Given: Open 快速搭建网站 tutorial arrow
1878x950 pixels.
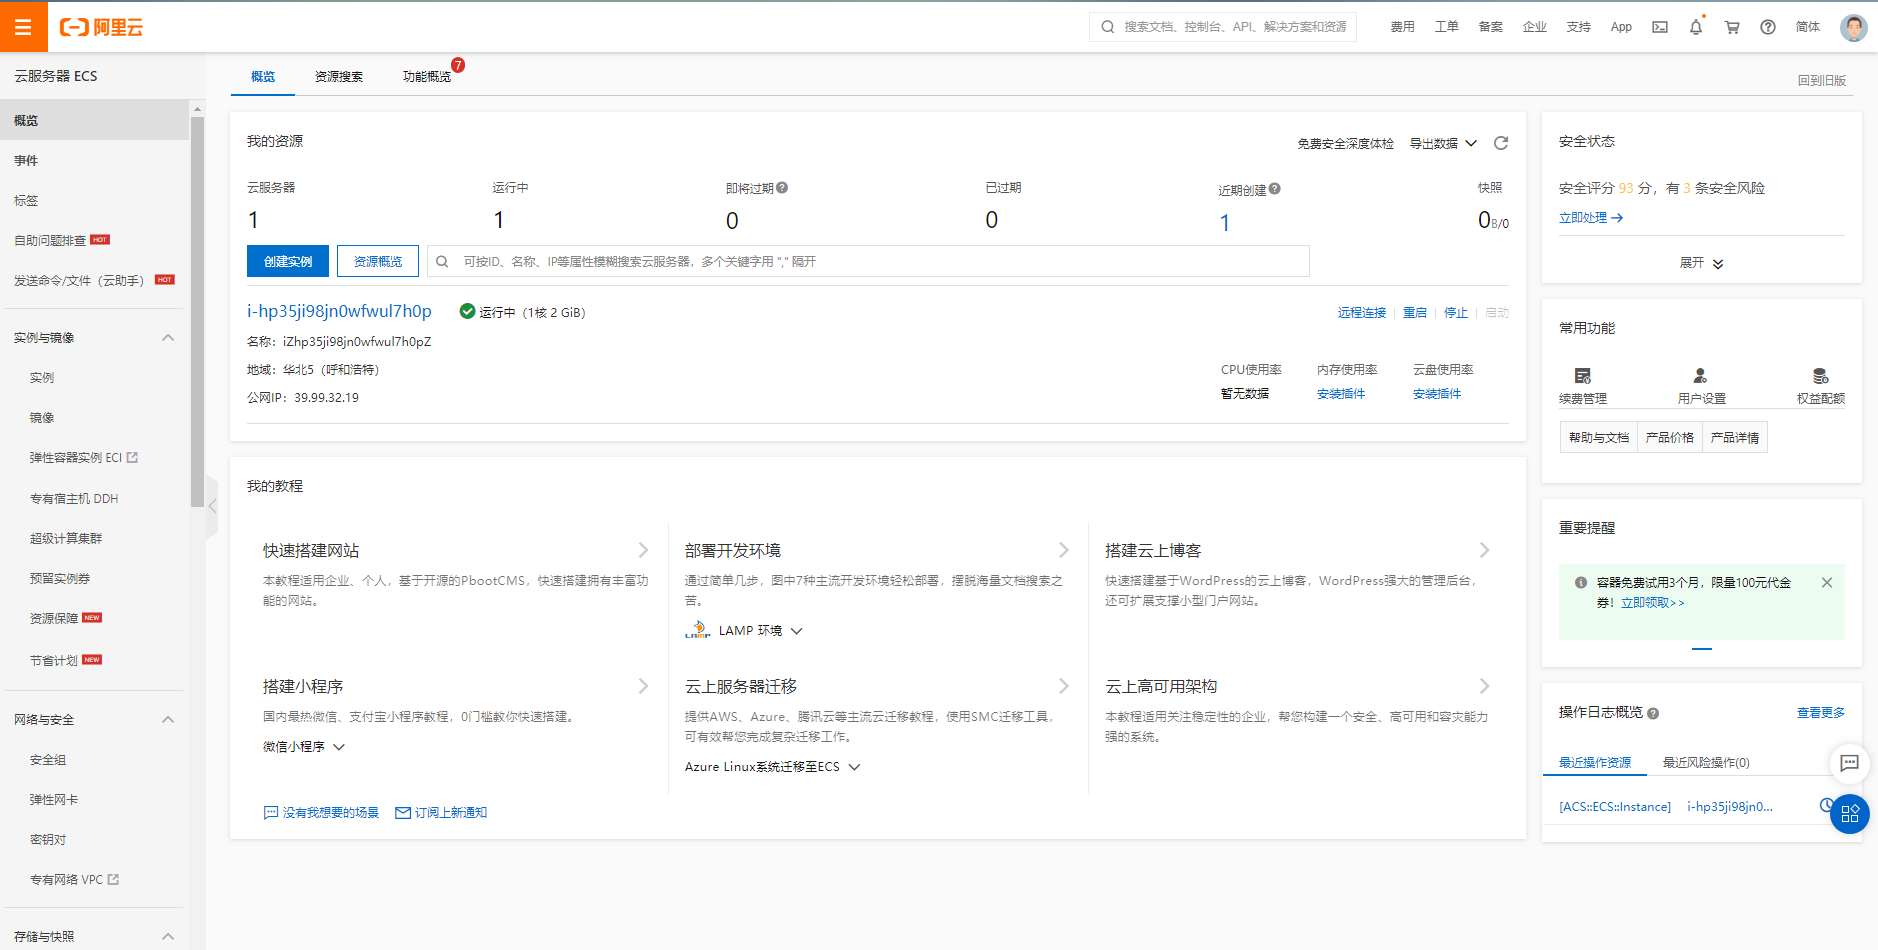Looking at the screenshot, I should pos(643,550).
